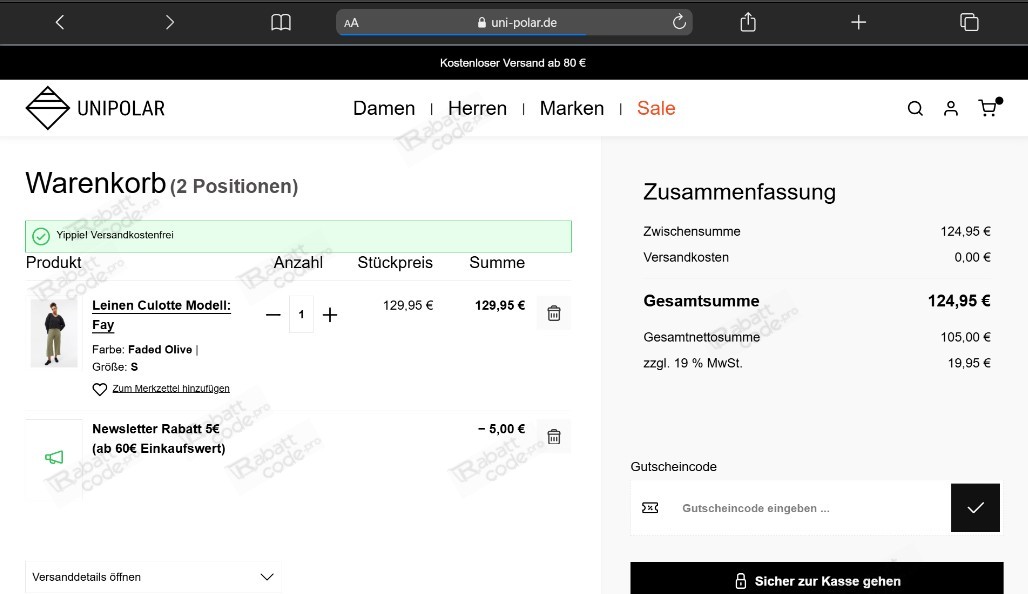The image size is (1028, 594).
Task: Open a new tab with plus icon
Action: coord(858,22)
